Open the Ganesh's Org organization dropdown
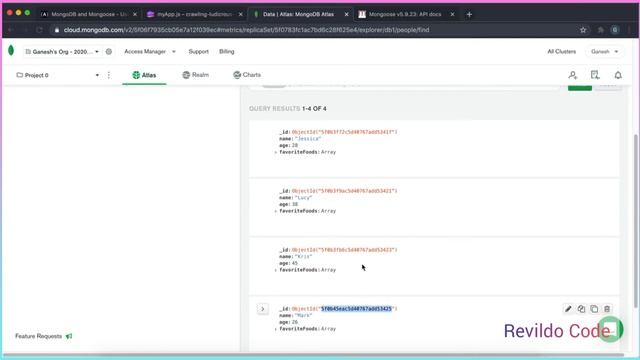 62,52
